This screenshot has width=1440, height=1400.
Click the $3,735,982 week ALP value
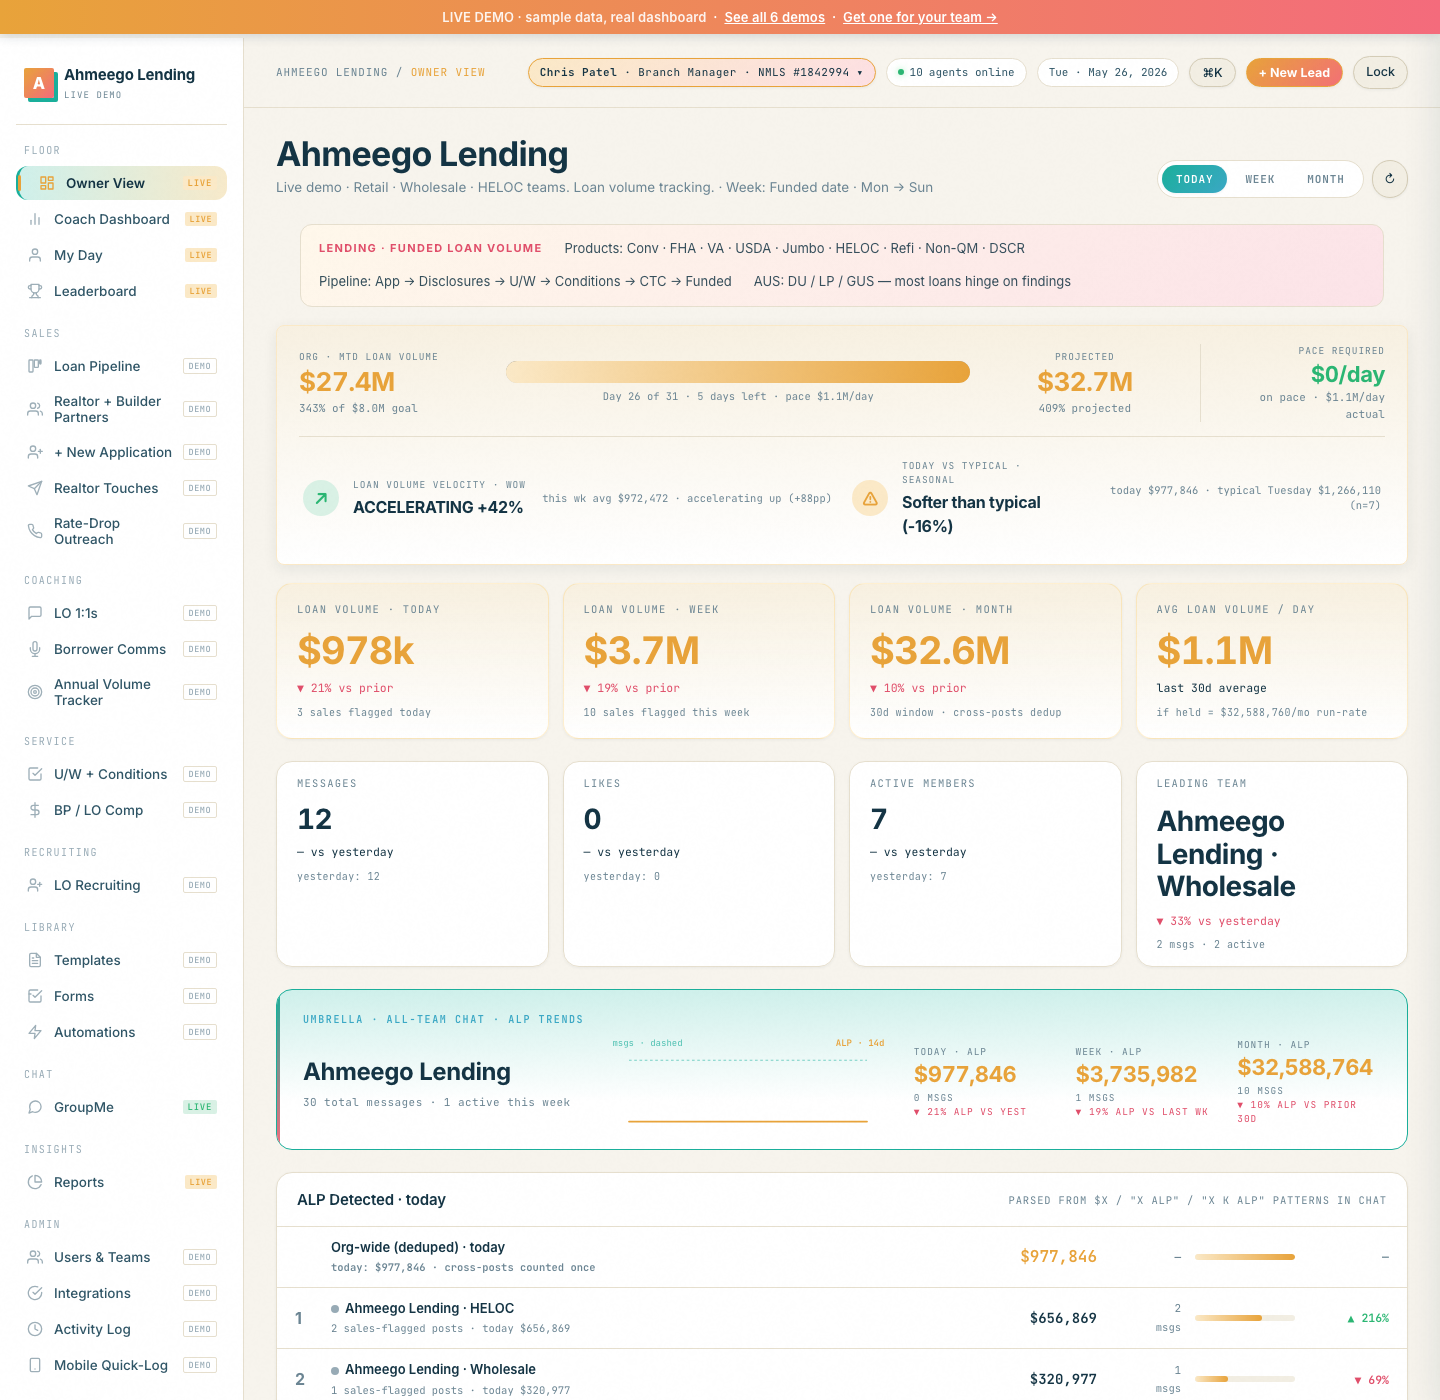click(1136, 1074)
